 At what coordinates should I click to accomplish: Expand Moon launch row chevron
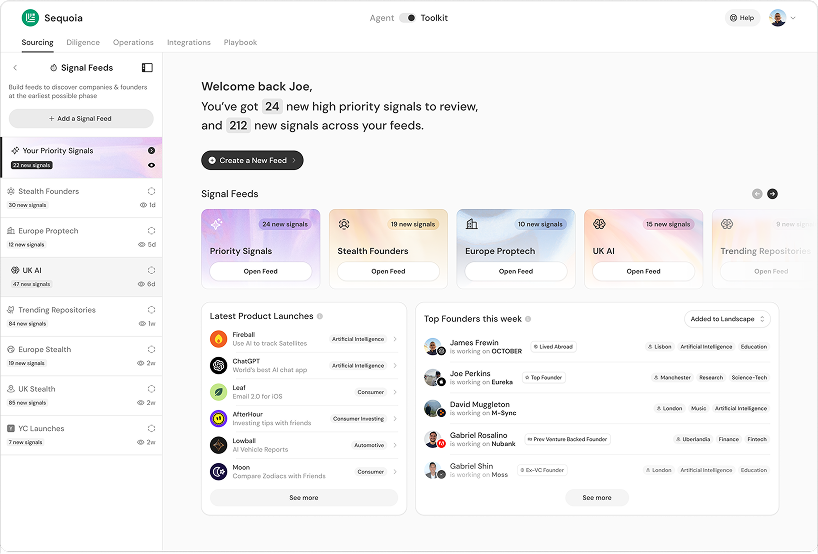(x=395, y=472)
